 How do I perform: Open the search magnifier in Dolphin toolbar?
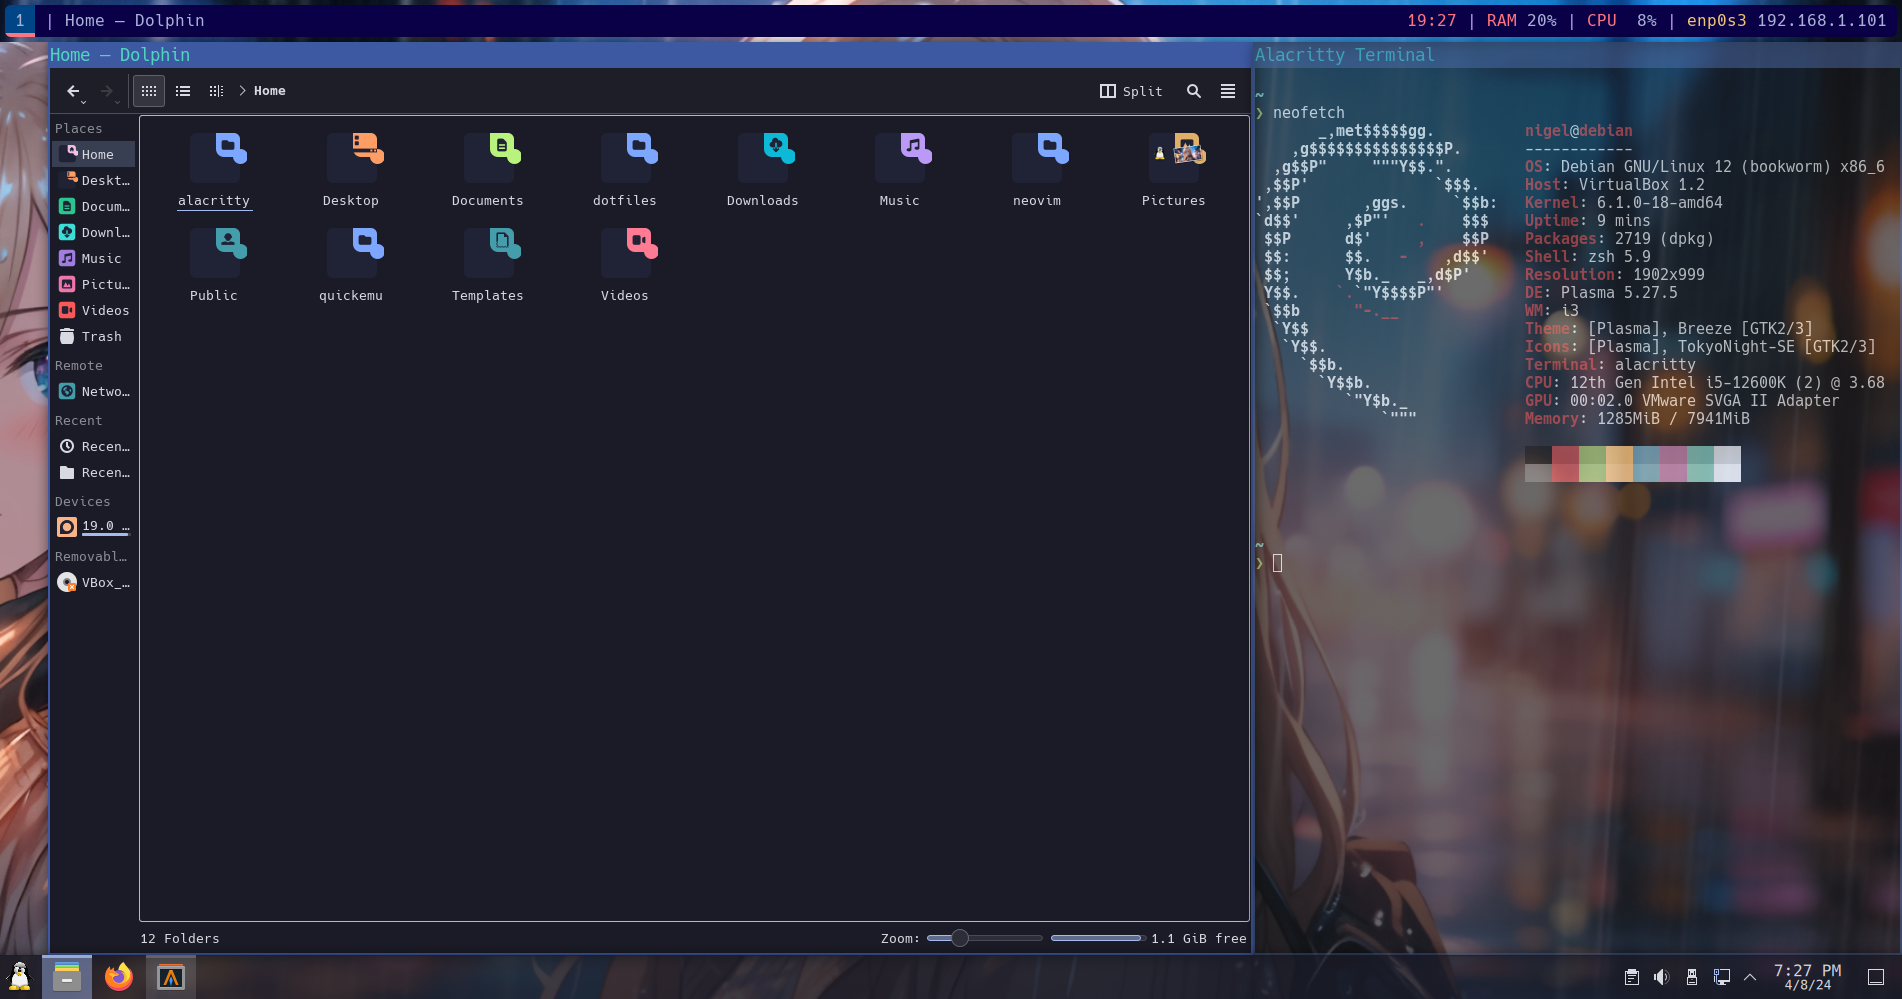1193,91
